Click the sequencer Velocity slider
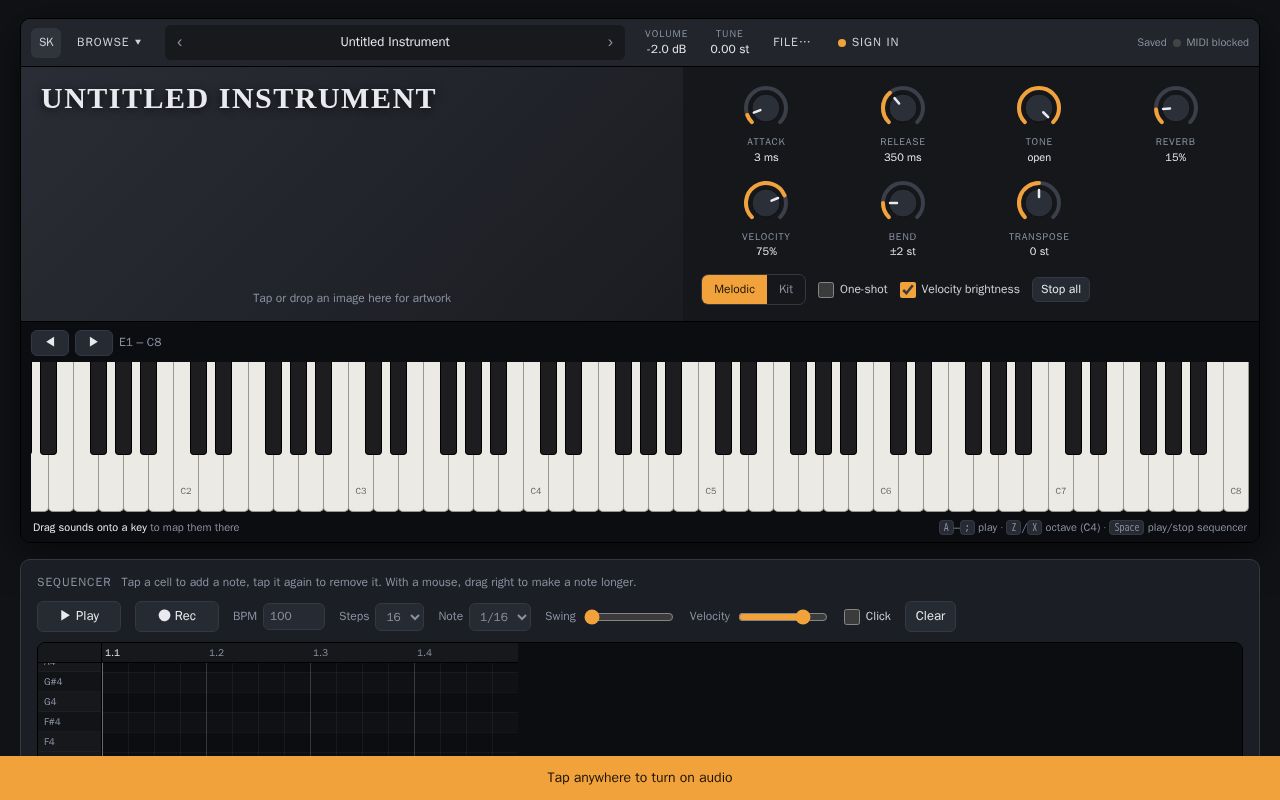Image resolution: width=1280 pixels, height=800 pixels. pos(783,617)
